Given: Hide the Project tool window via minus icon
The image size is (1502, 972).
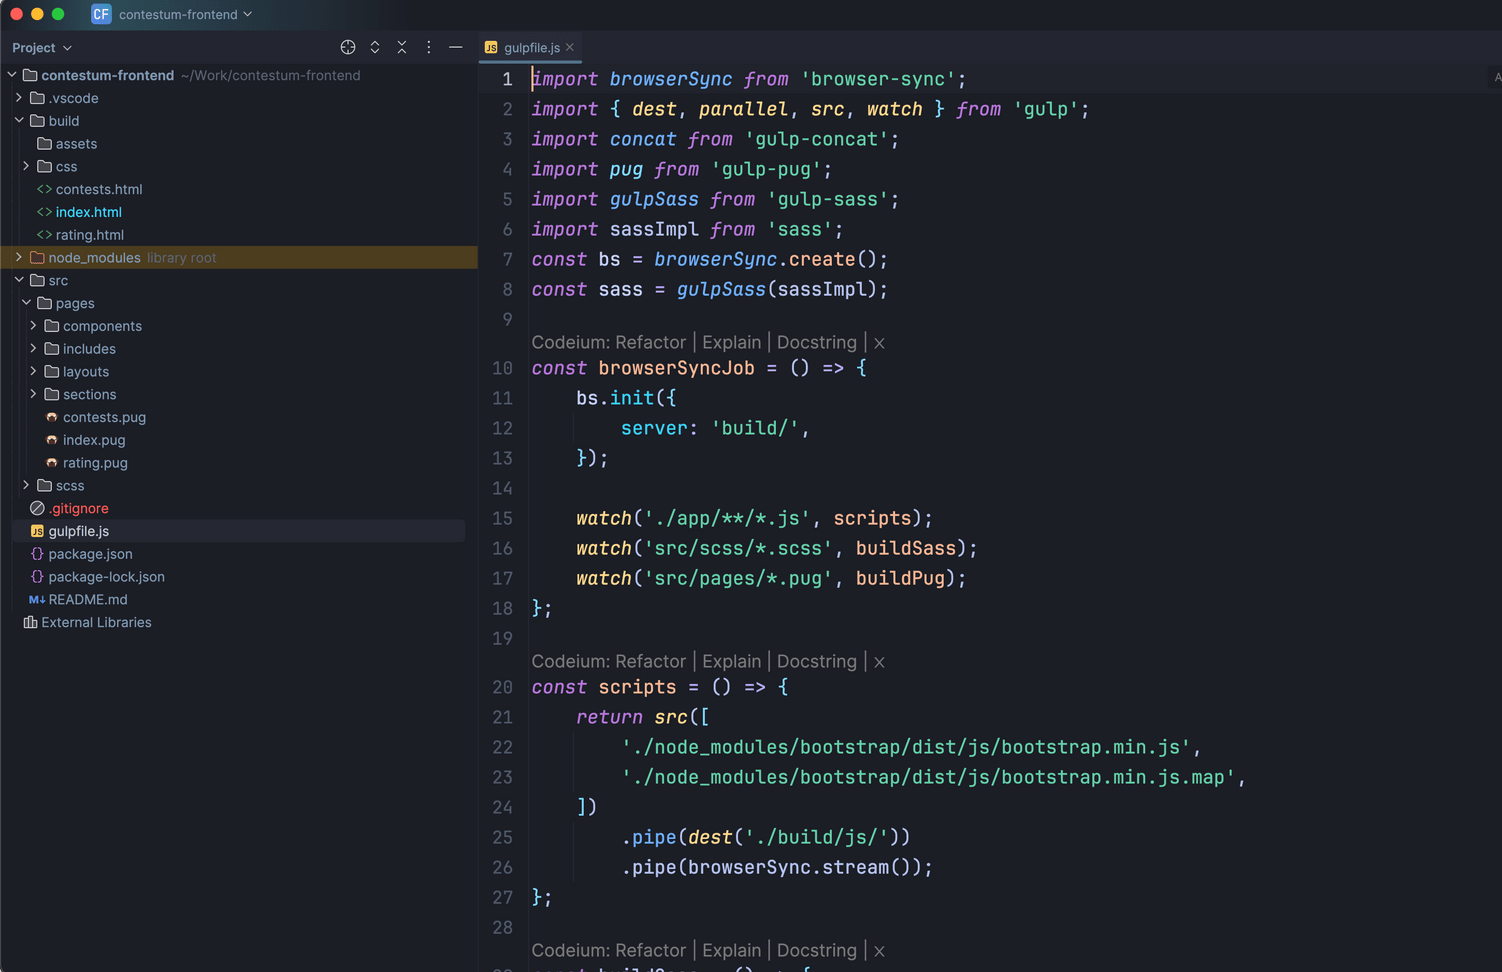Looking at the screenshot, I should (456, 47).
